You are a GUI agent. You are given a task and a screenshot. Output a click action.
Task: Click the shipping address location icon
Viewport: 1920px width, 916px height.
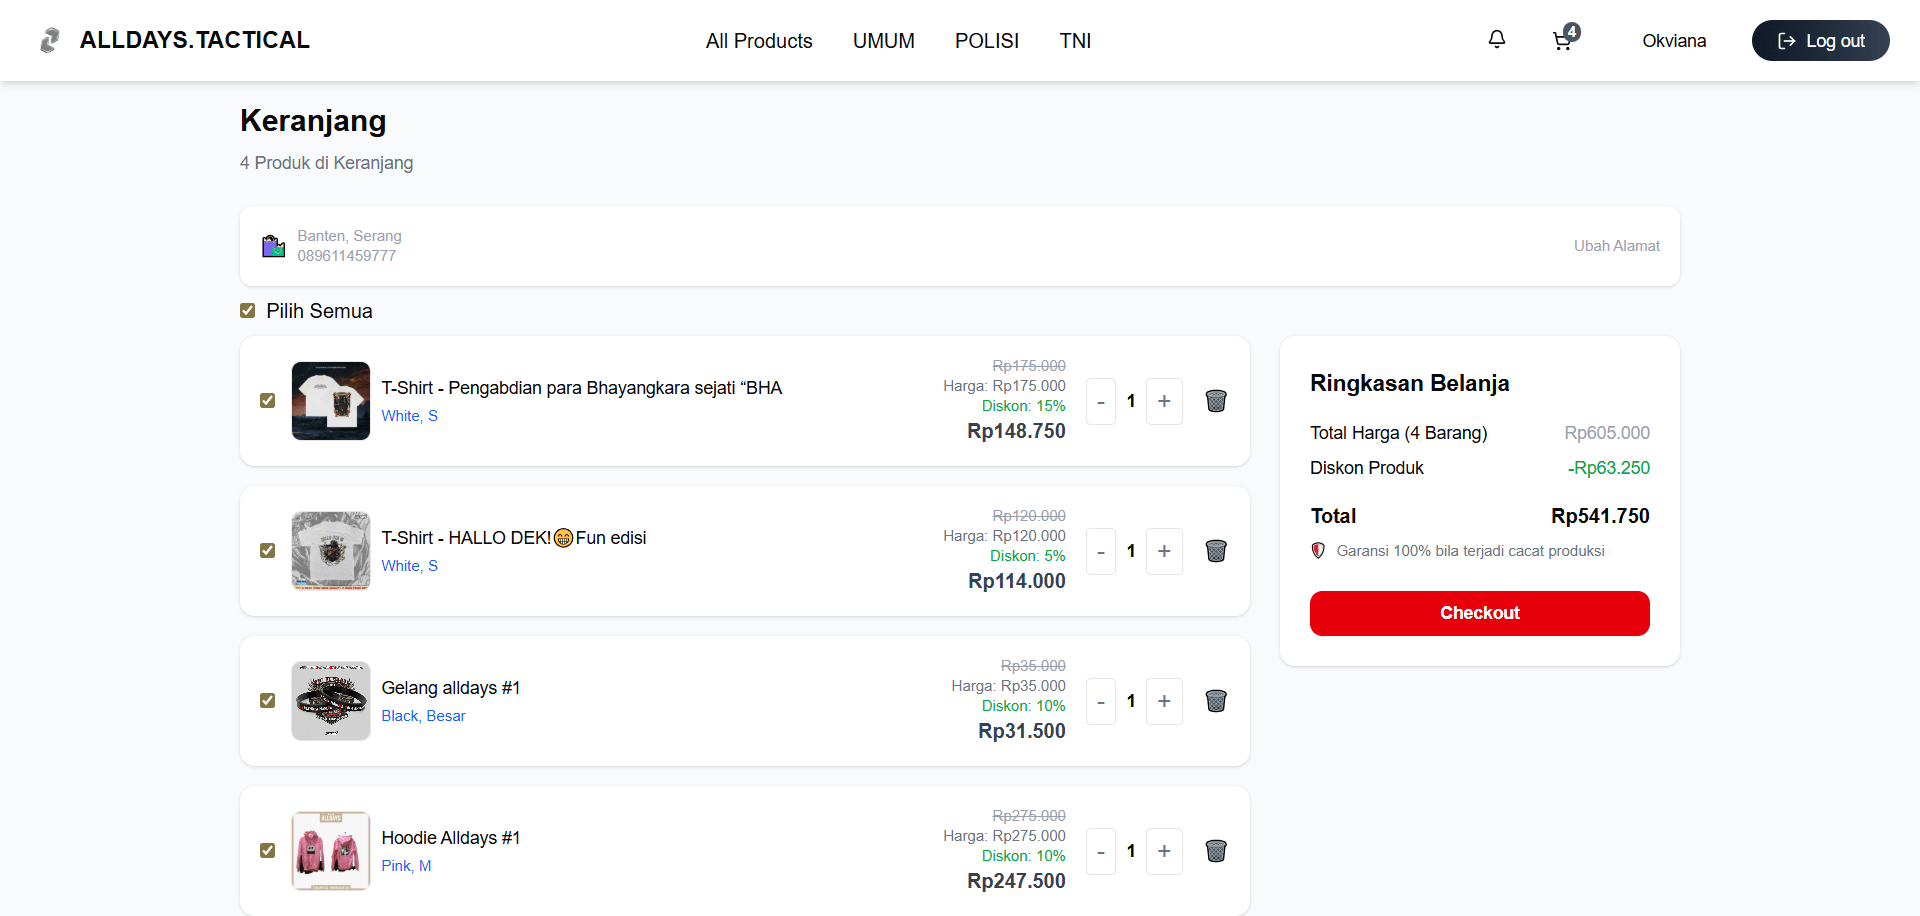click(273, 246)
